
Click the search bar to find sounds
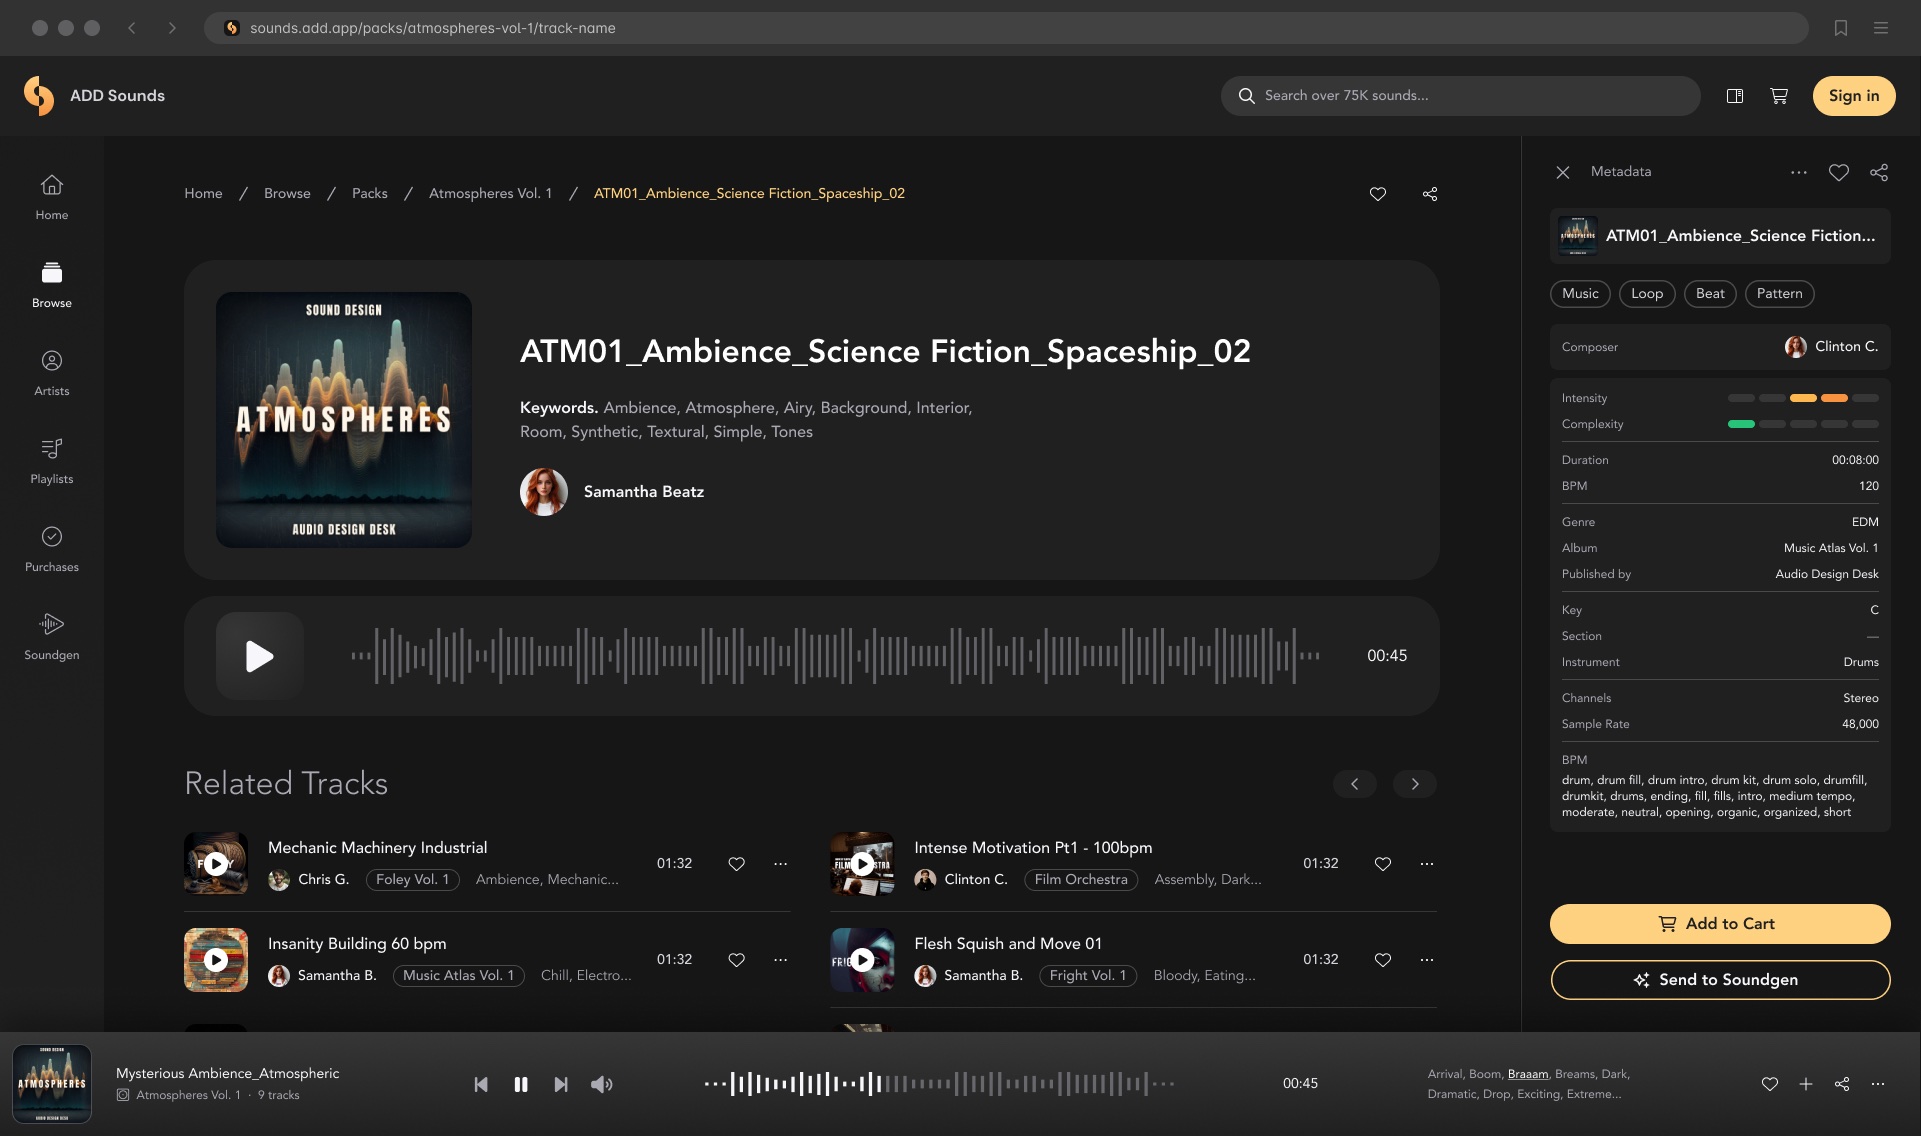1459,95
